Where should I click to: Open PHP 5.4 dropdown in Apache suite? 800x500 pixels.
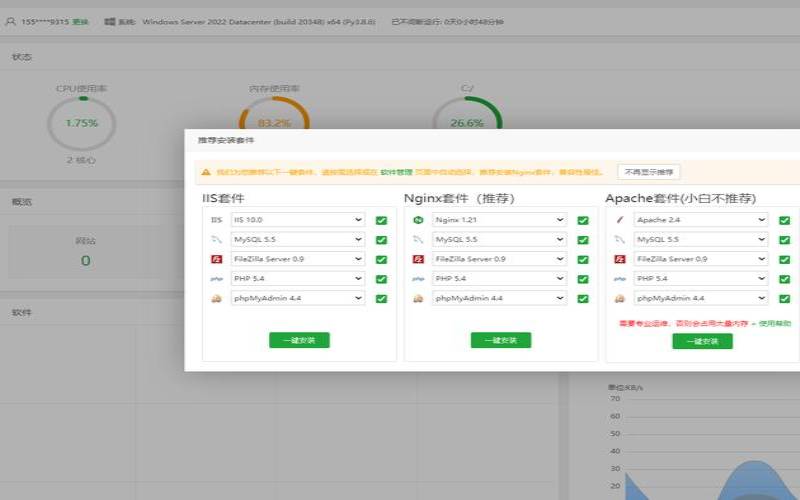point(701,279)
